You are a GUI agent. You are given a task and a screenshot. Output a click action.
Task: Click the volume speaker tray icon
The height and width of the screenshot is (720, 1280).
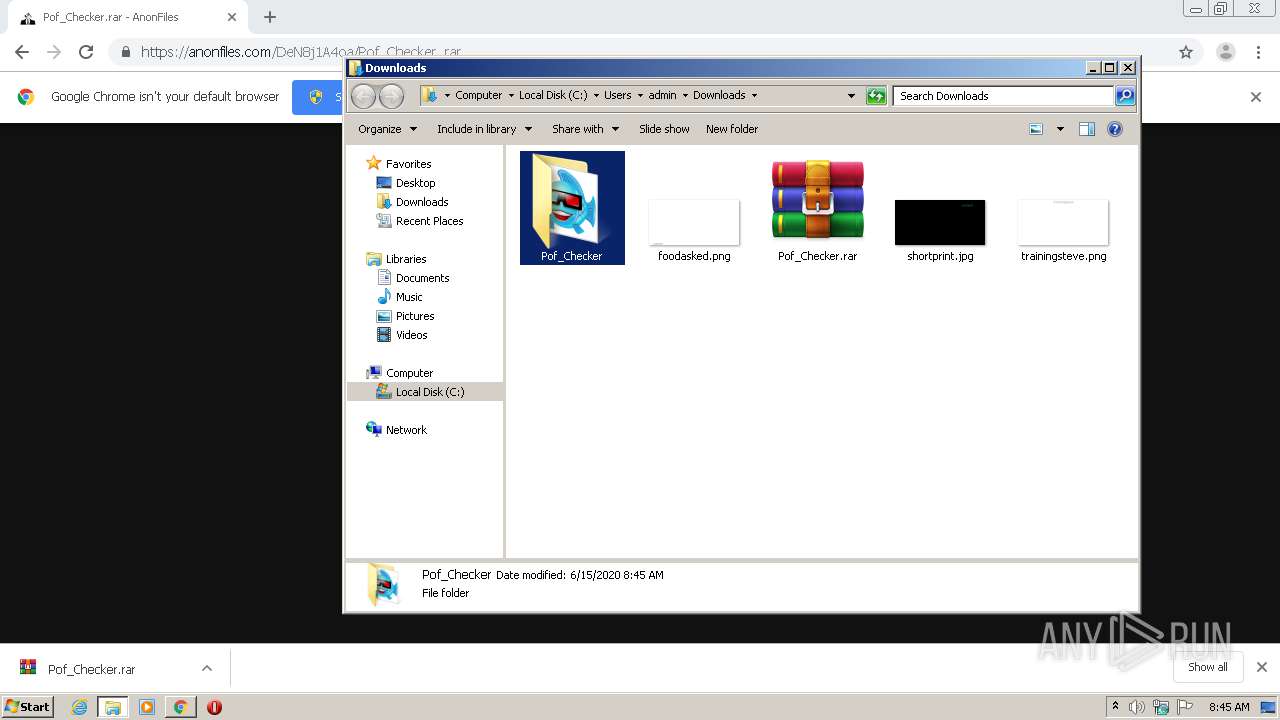pos(1137,707)
